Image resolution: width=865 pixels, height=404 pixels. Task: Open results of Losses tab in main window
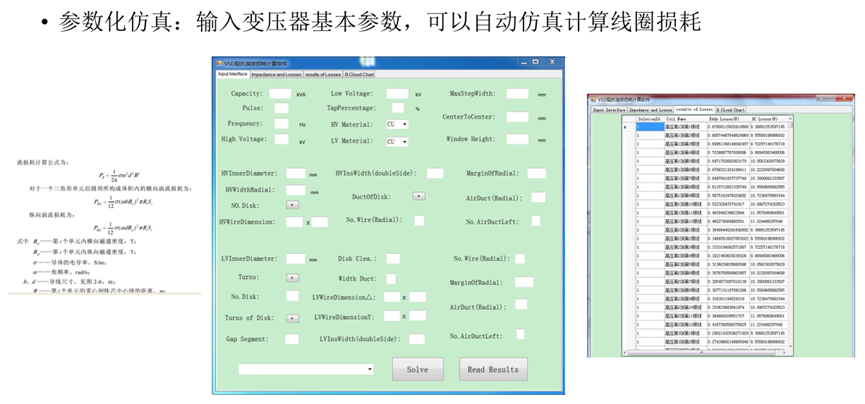point(323,74)
